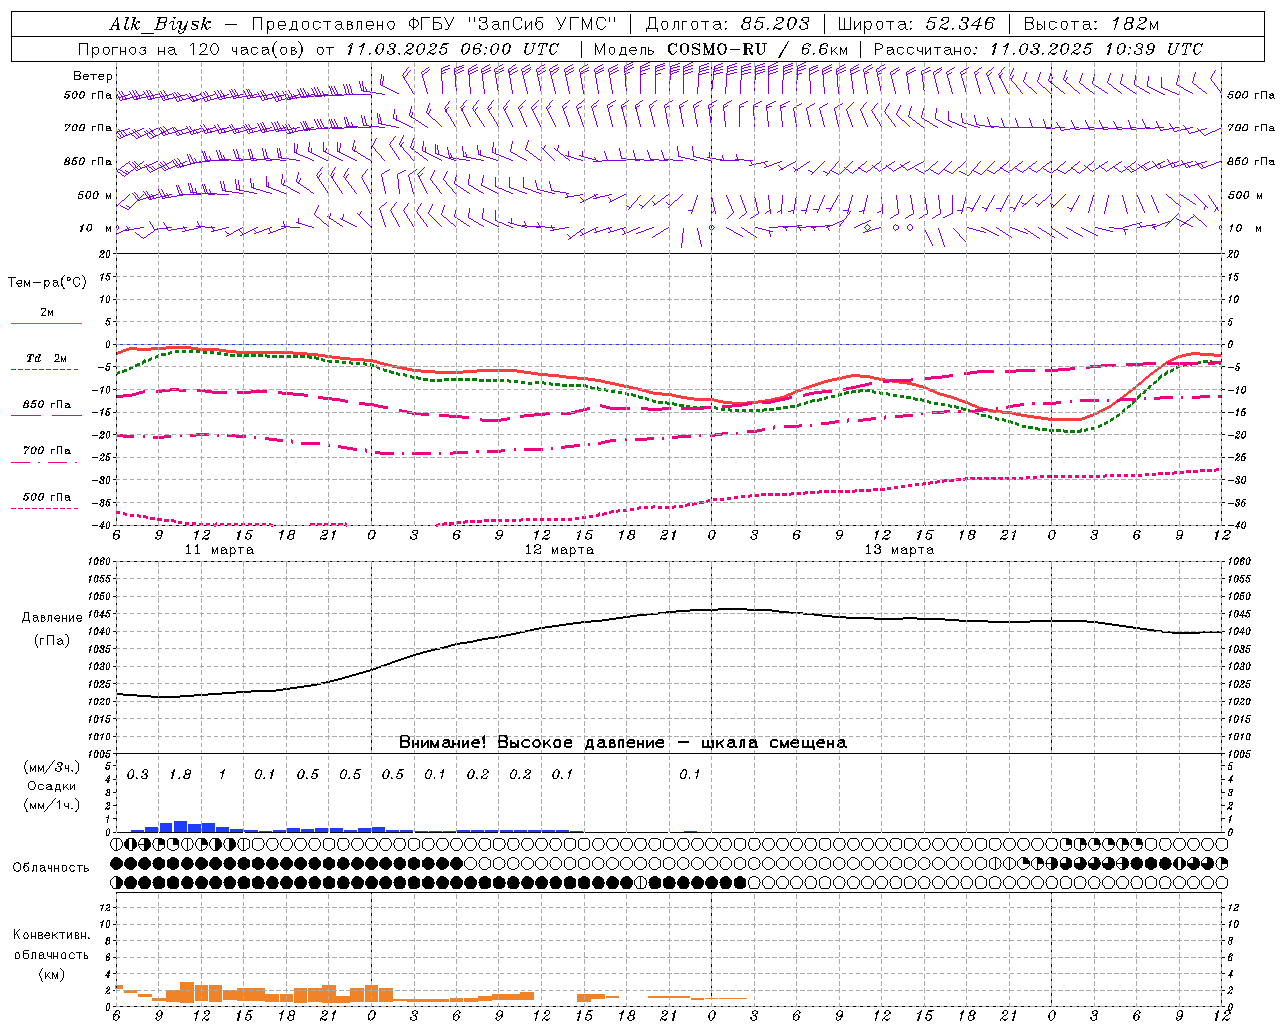Screen dimensions: 1280x1024
Task: Click the '13 марта' date label
Action: (x=899, y=550)
